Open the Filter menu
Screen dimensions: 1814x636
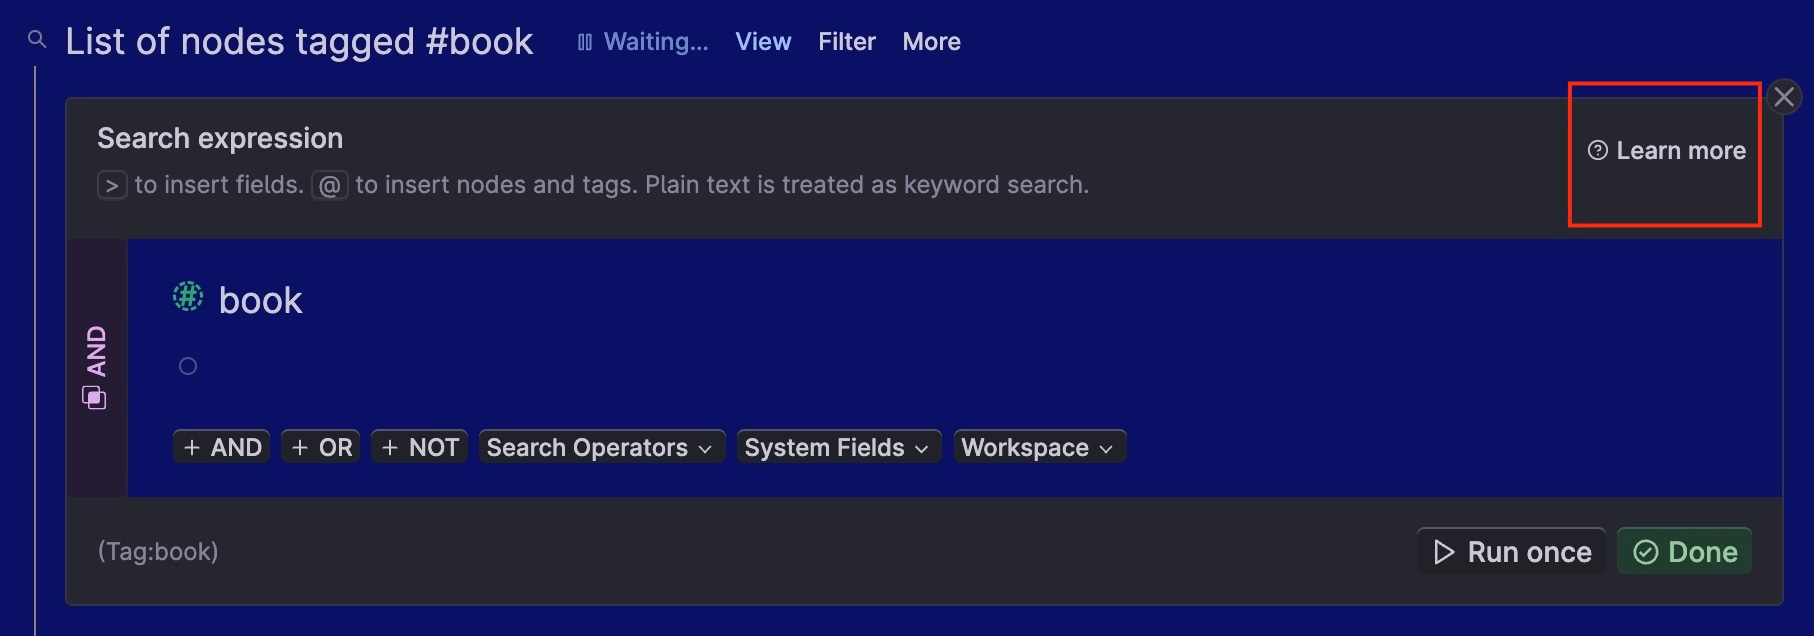click(847, 42)
